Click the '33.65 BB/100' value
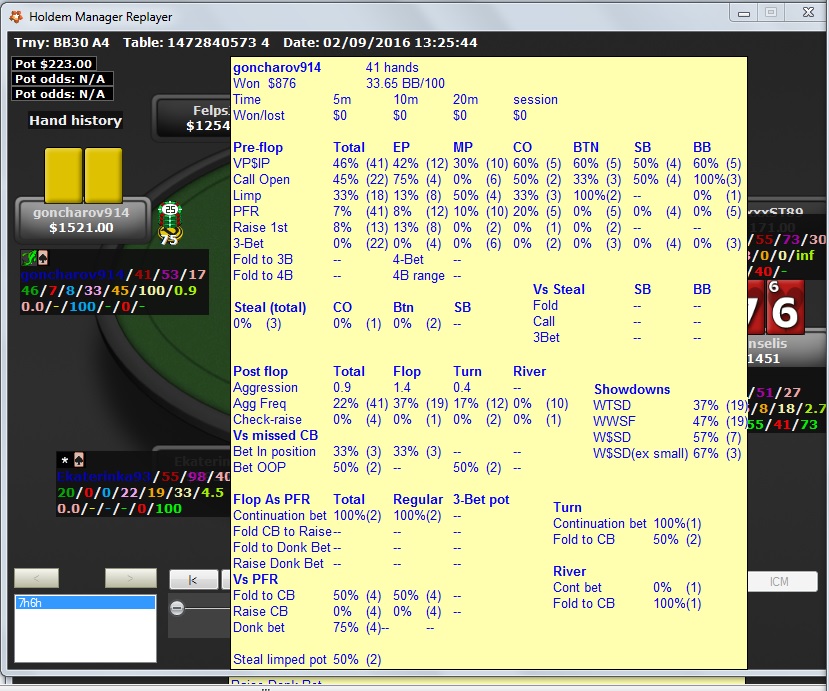This screenshot has width=829, height=691. click(405, 84)
